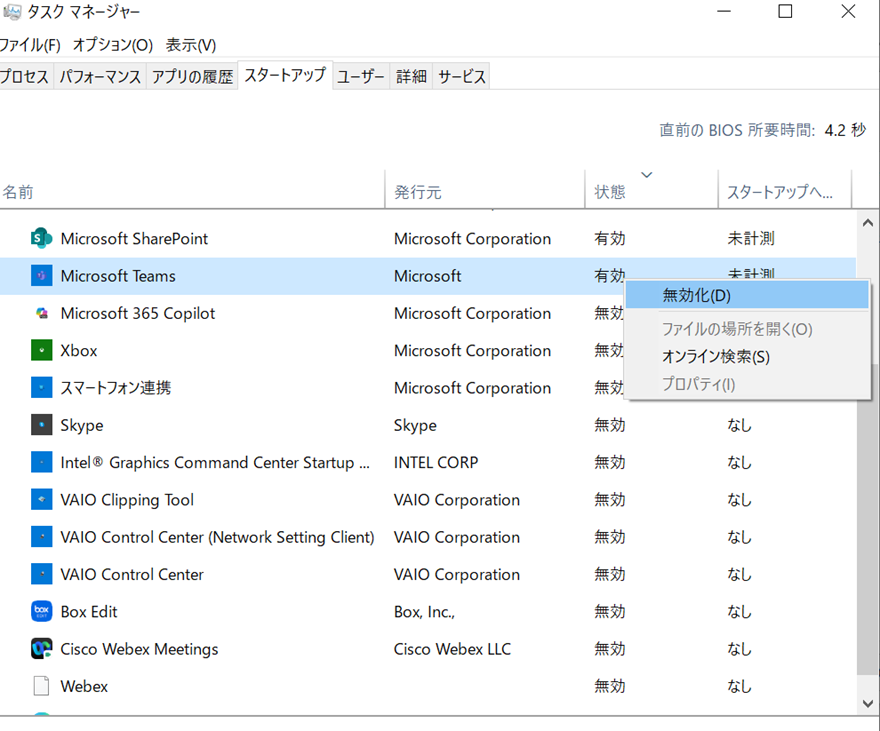The image size is (880, 731).
Task: Click the Microsoft 365 Copilot icon
Action: [42, 313]
